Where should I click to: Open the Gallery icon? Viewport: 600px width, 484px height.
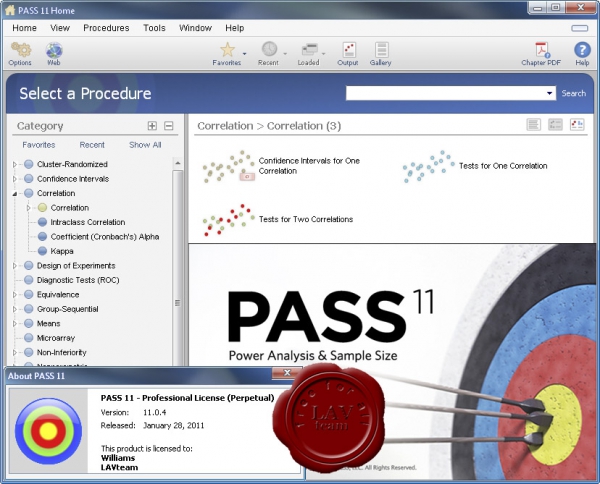pyautogui.click(x=381, y=50)
